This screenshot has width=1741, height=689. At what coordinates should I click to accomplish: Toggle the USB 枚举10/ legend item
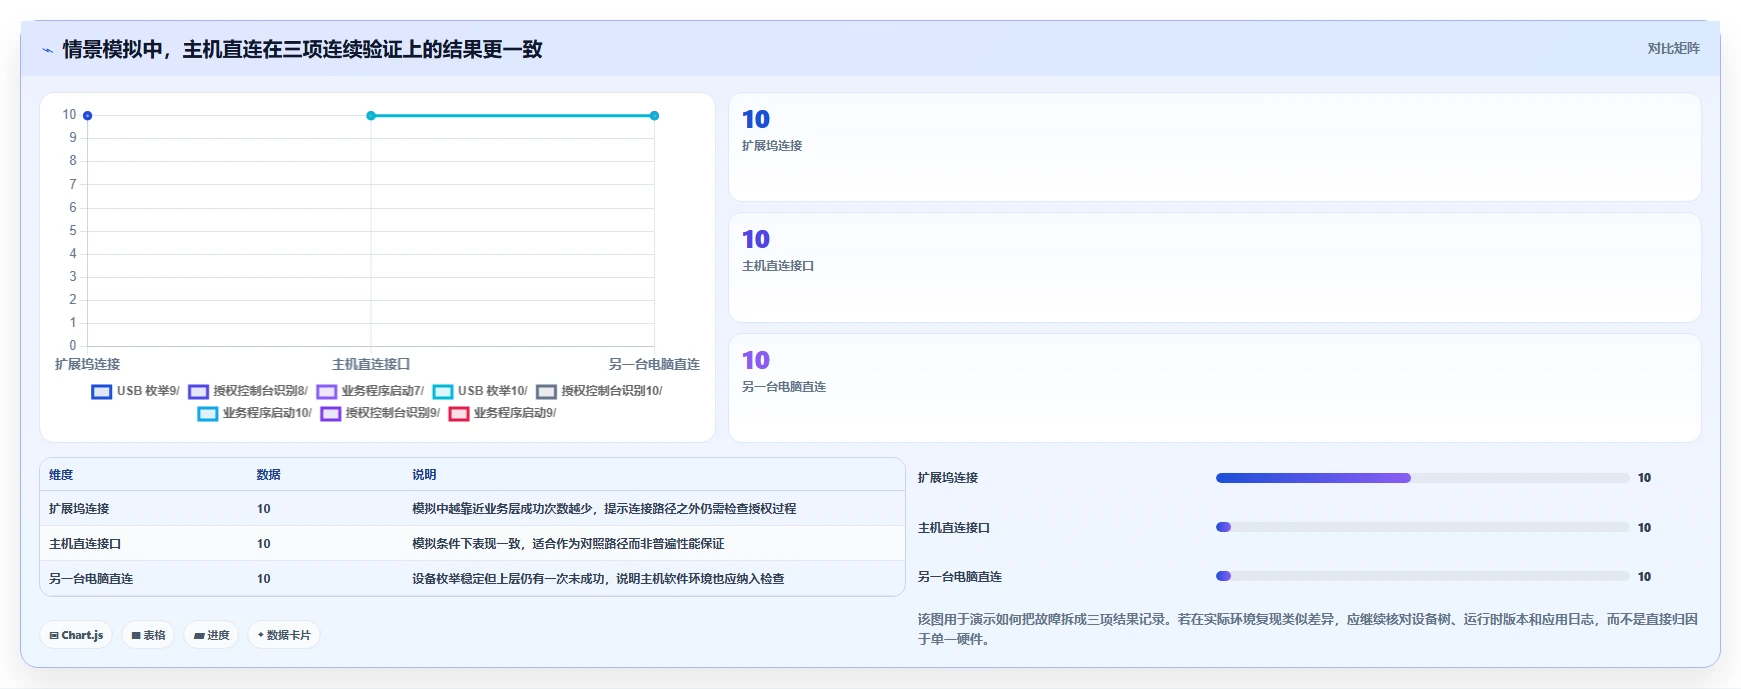(480, 391)
